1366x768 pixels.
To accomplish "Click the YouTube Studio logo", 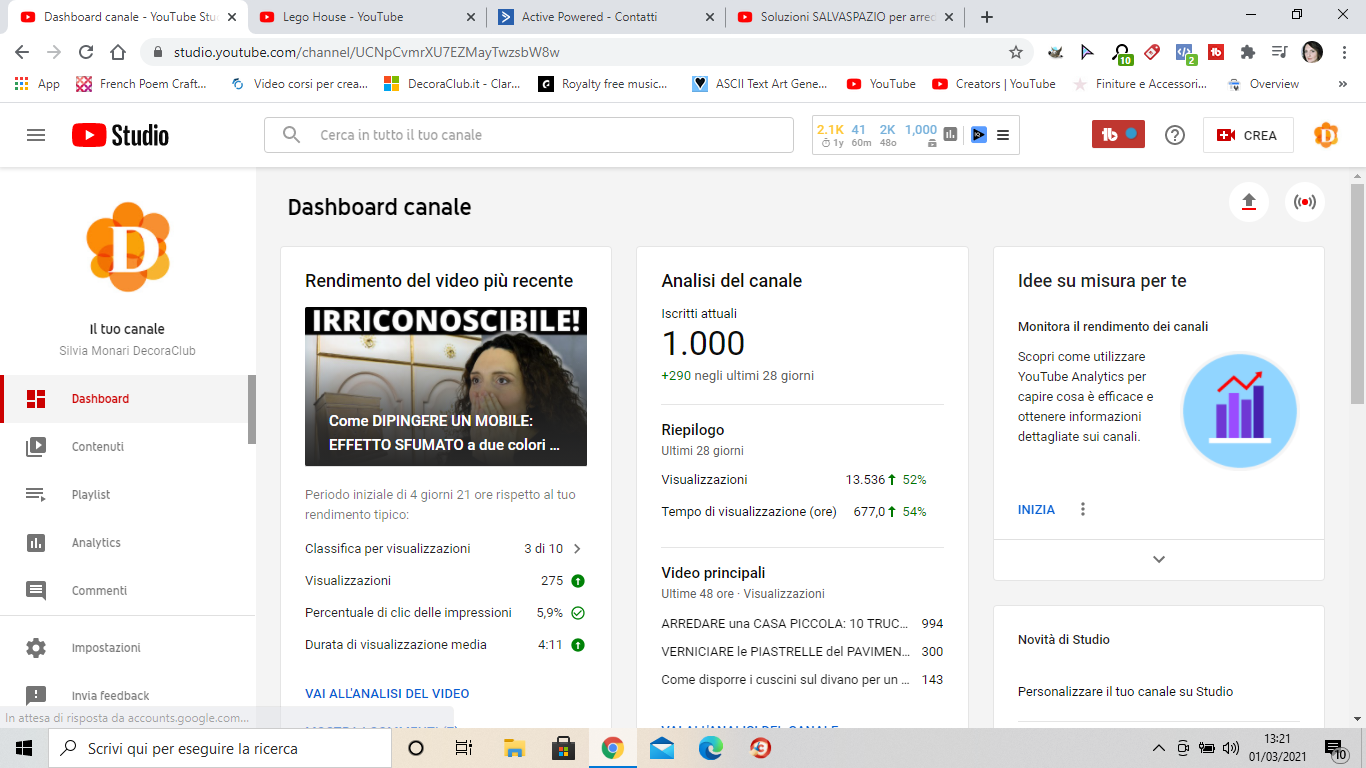I will 120,135.
